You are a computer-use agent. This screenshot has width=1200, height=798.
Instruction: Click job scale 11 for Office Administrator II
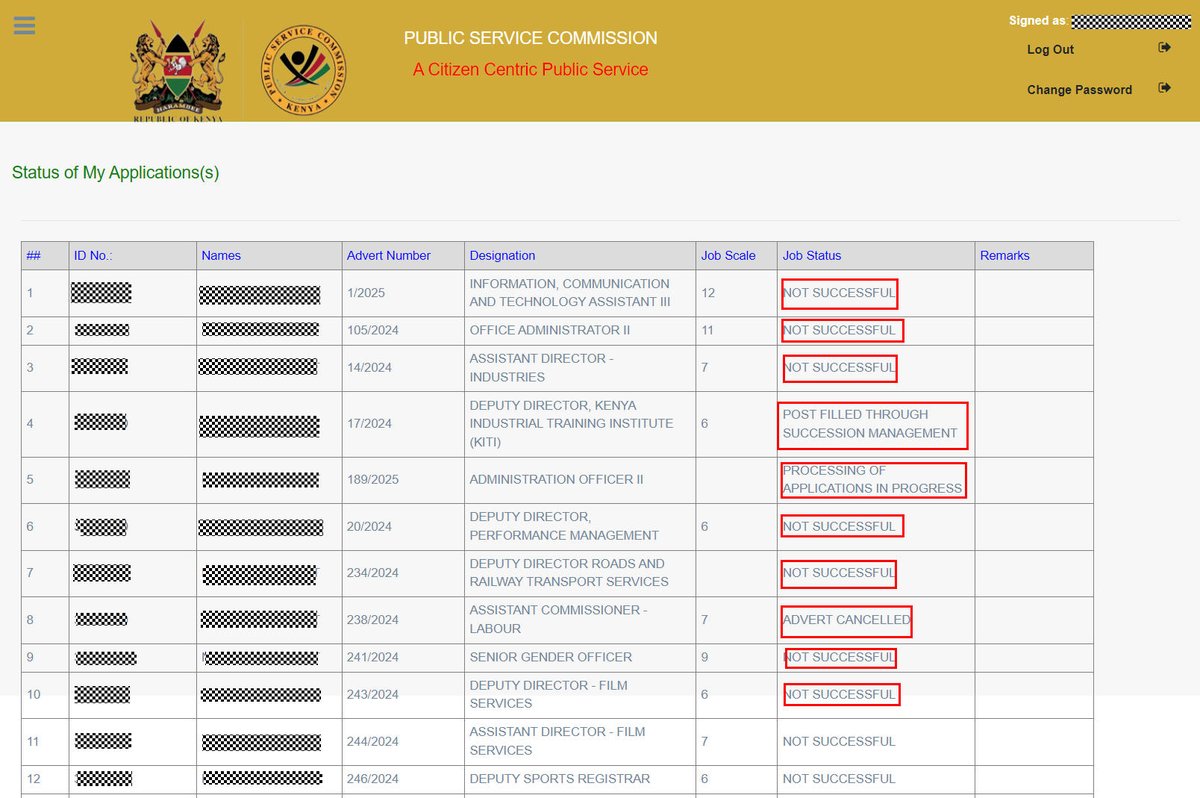[x=708, y=330]
